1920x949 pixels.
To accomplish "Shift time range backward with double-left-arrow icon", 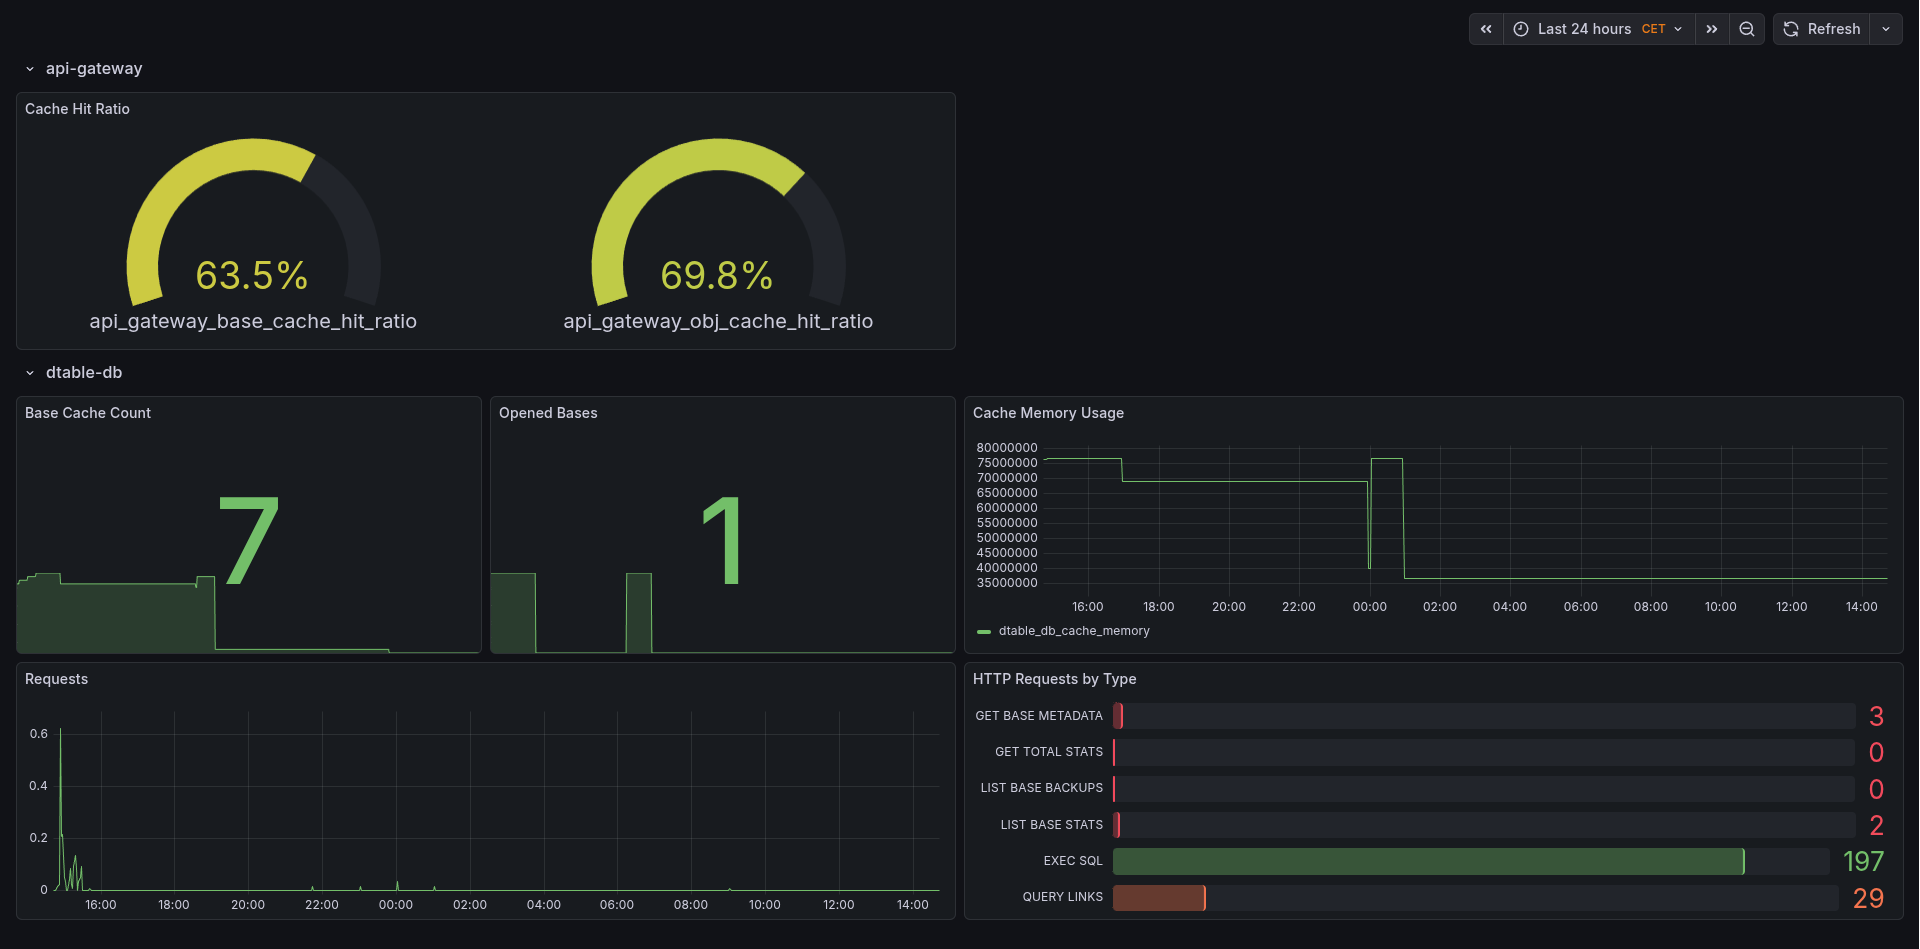I will click(1486, 29).
